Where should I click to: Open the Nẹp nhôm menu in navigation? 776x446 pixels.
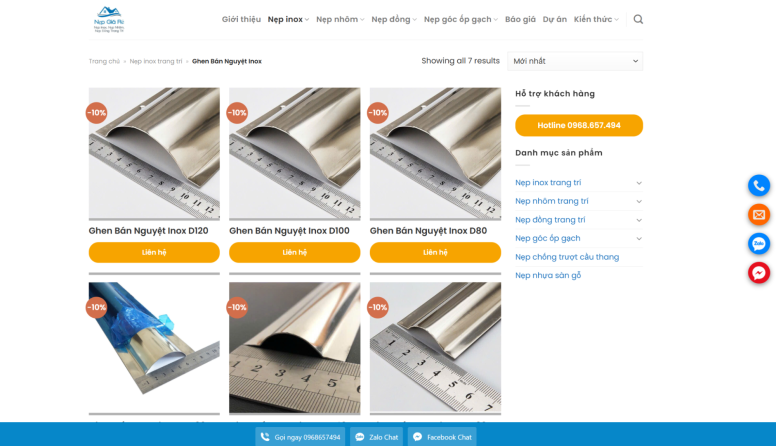click(x=340, y=19)
